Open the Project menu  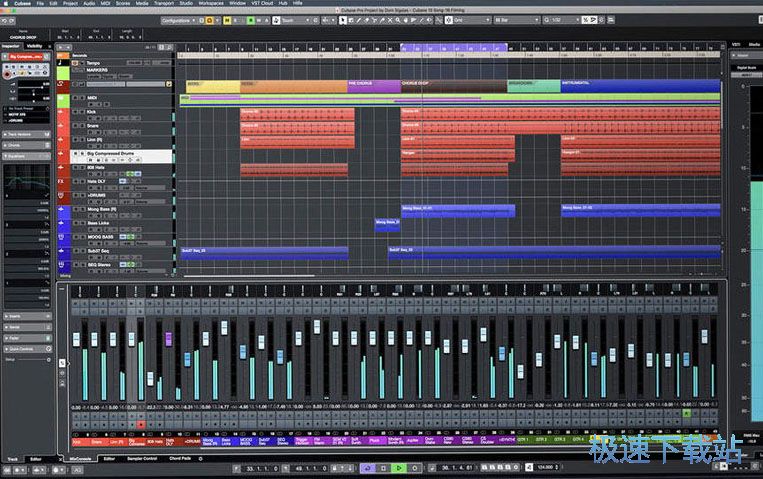click(70, 3)
